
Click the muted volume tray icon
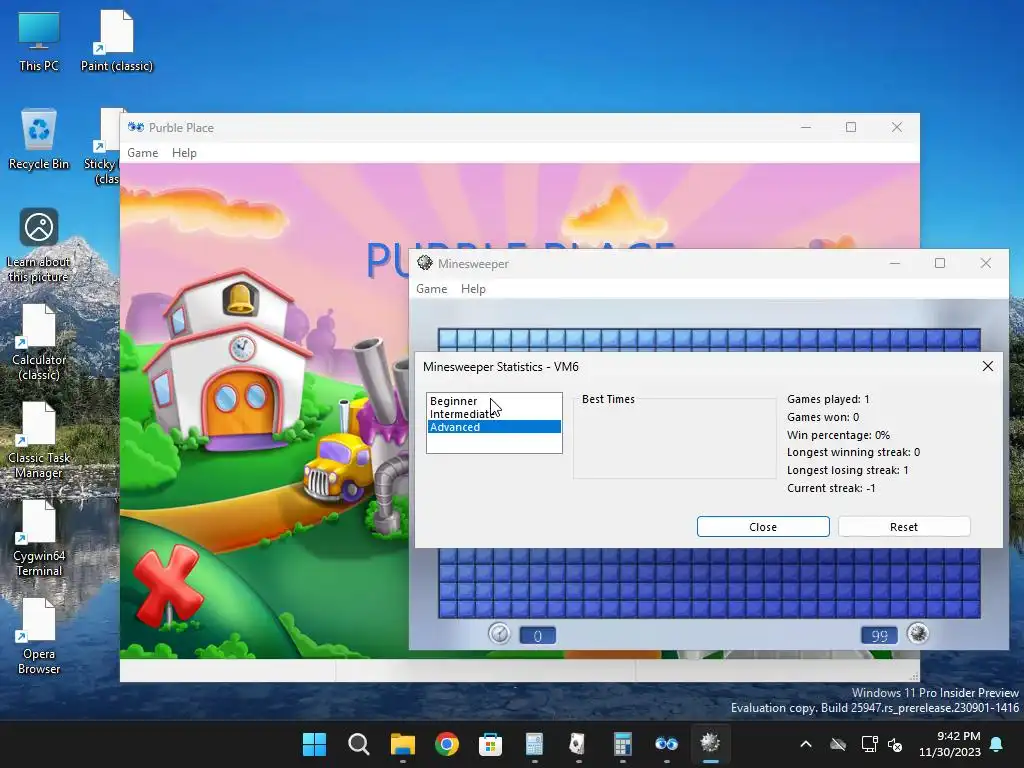(x=895, y=744)
